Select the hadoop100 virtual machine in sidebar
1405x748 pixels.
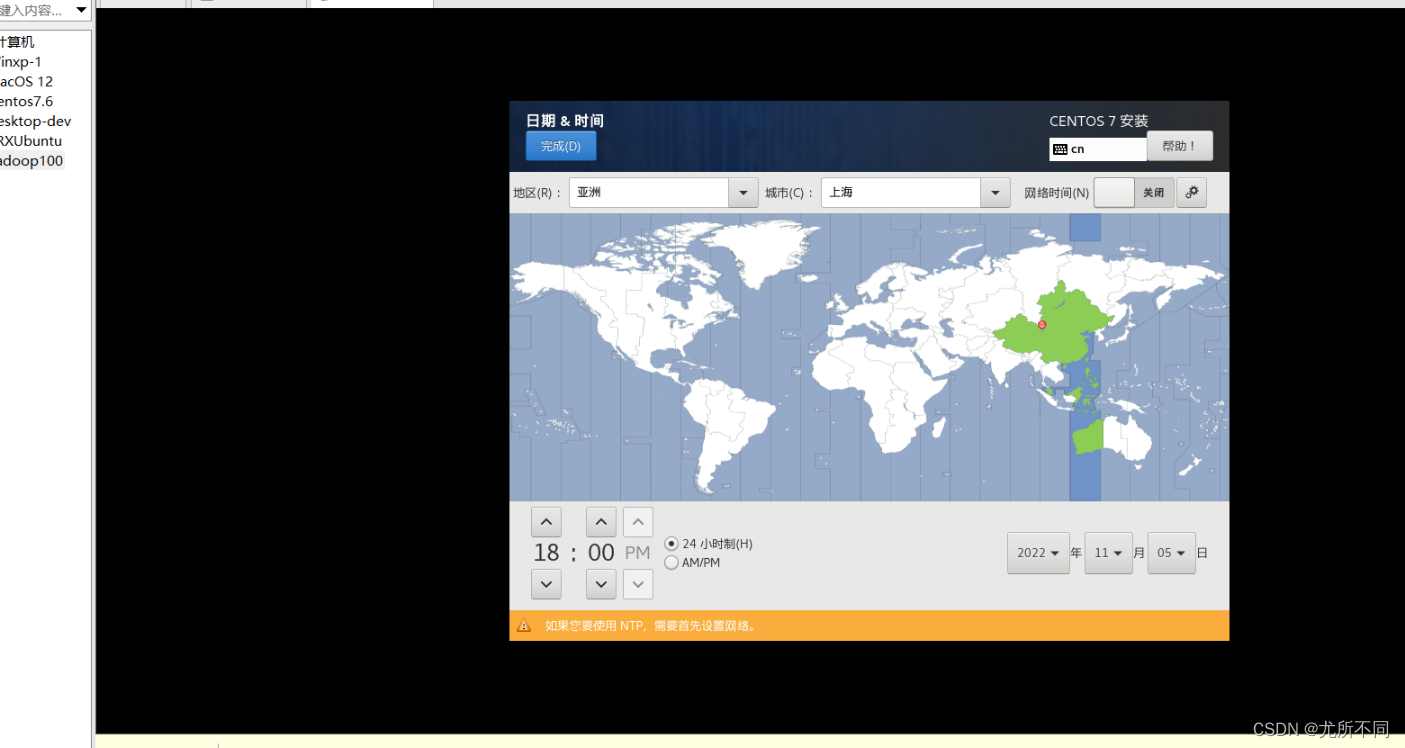tap(31, 161)
